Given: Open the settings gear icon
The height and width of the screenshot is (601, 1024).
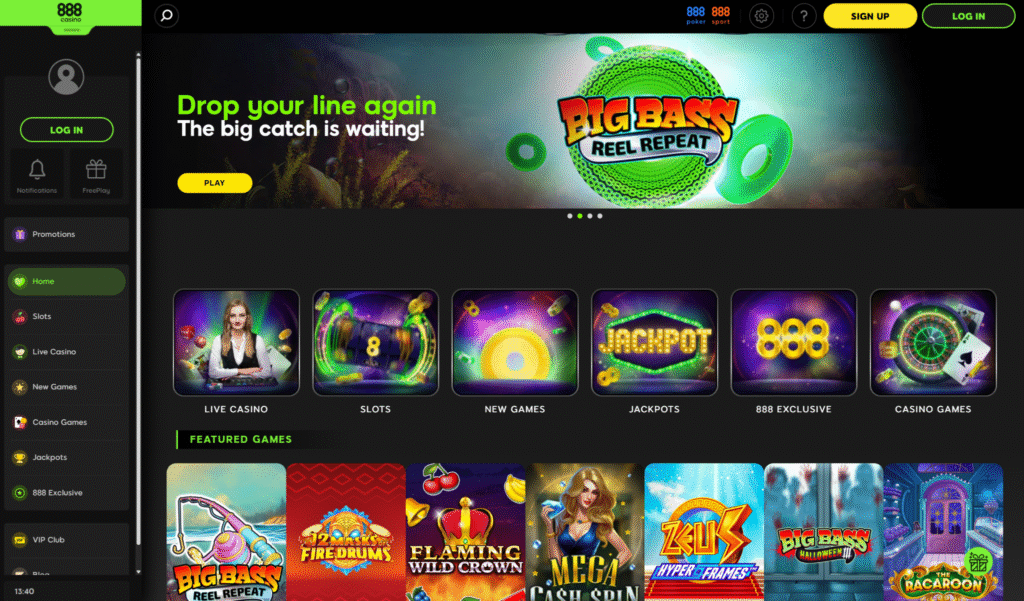Looking at the screenshot, I should [x=761, y=16].
